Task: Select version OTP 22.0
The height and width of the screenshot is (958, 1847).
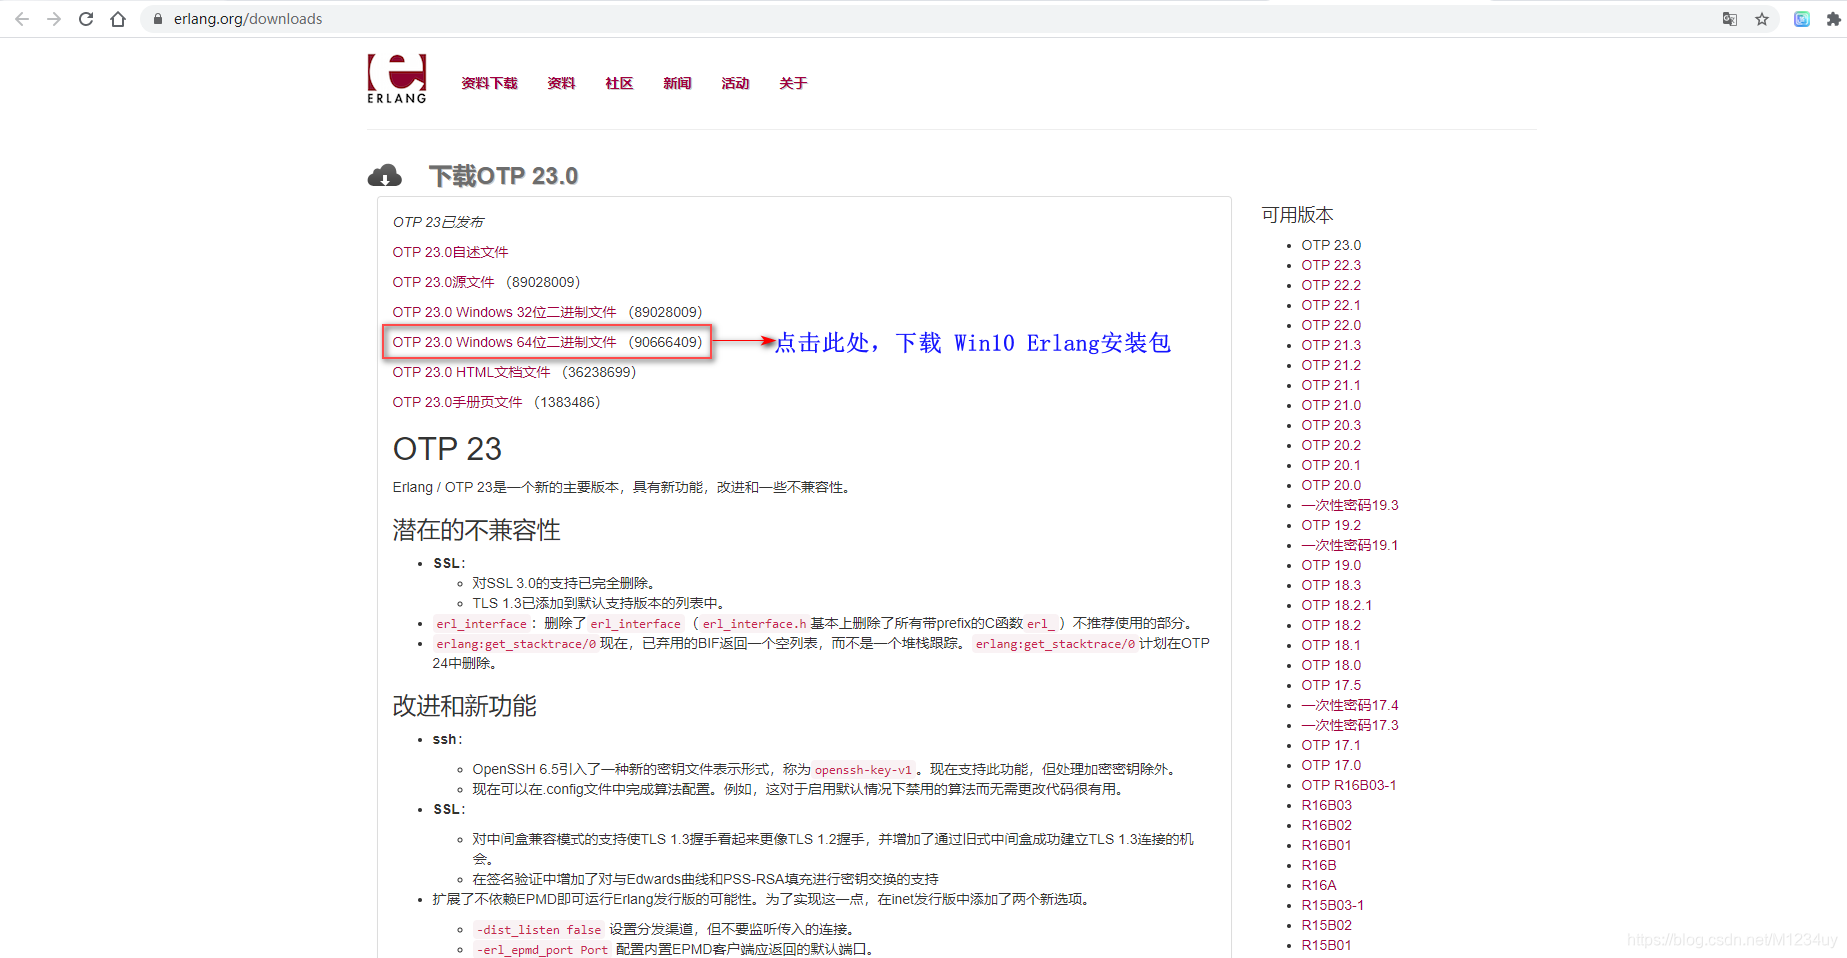Action: [1331, 325]
